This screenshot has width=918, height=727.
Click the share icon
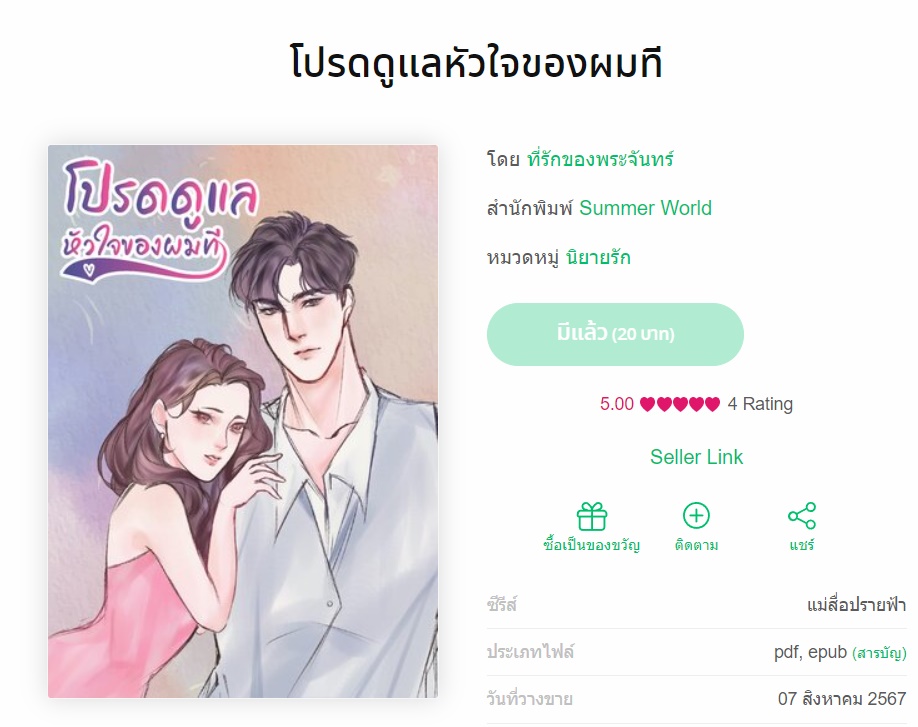(x=801, y=516)
